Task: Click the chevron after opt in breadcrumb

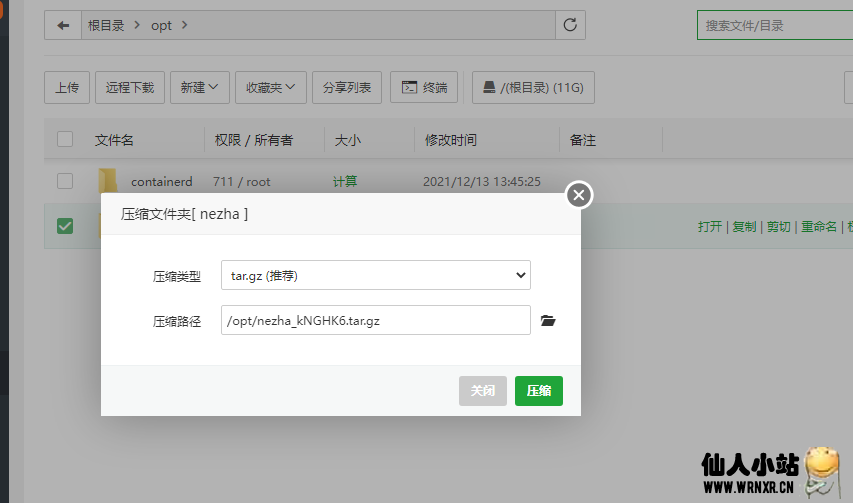Action: point(184,25)
